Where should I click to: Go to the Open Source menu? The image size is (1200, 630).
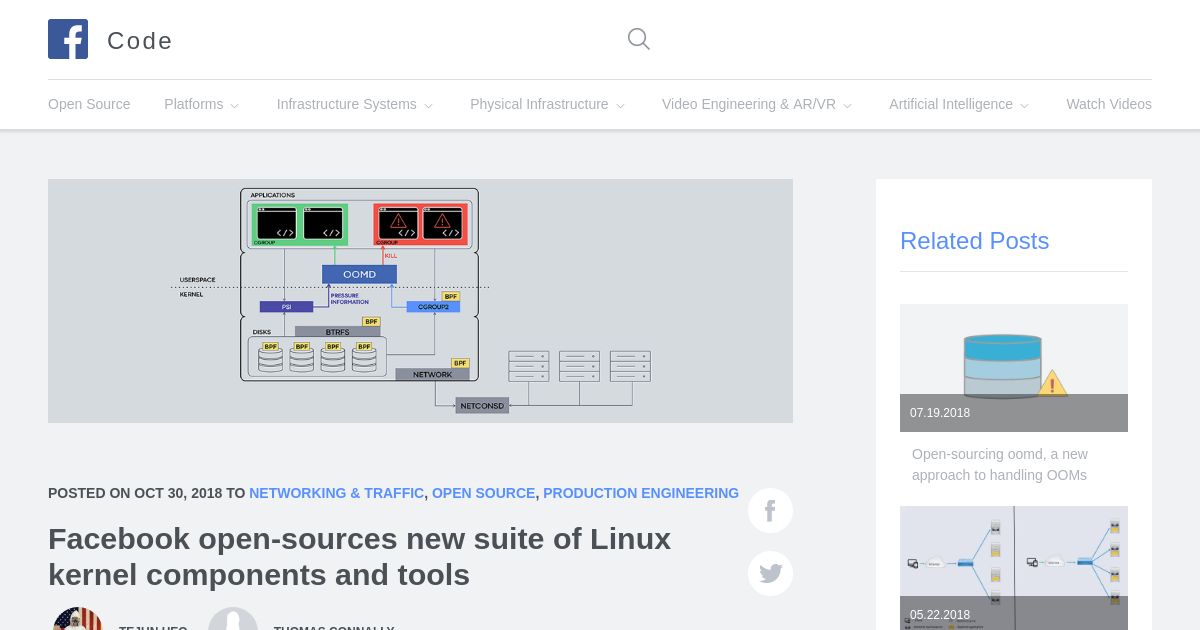[x=89, y=104]
